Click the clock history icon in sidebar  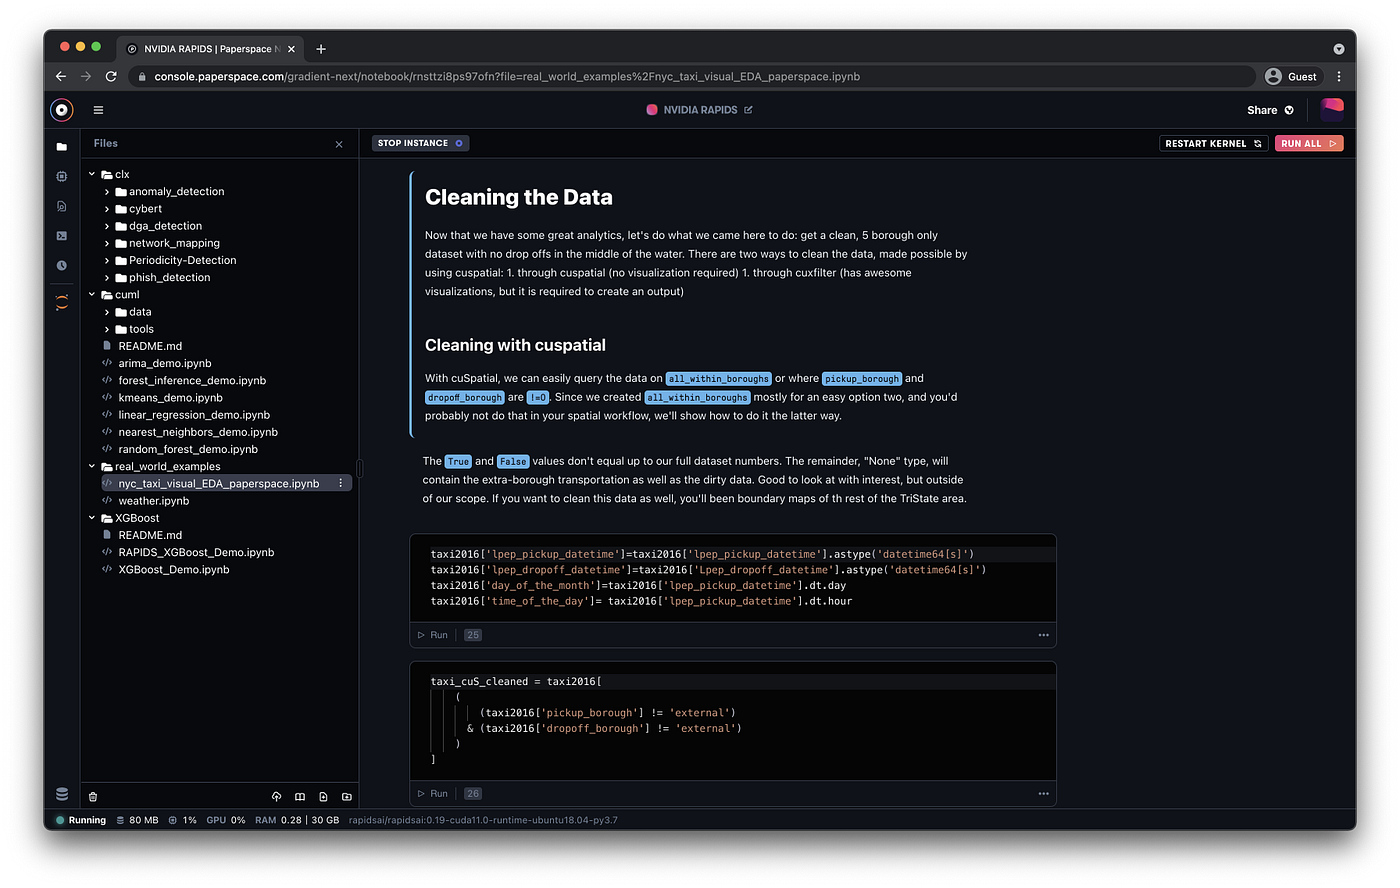(61, 264)
